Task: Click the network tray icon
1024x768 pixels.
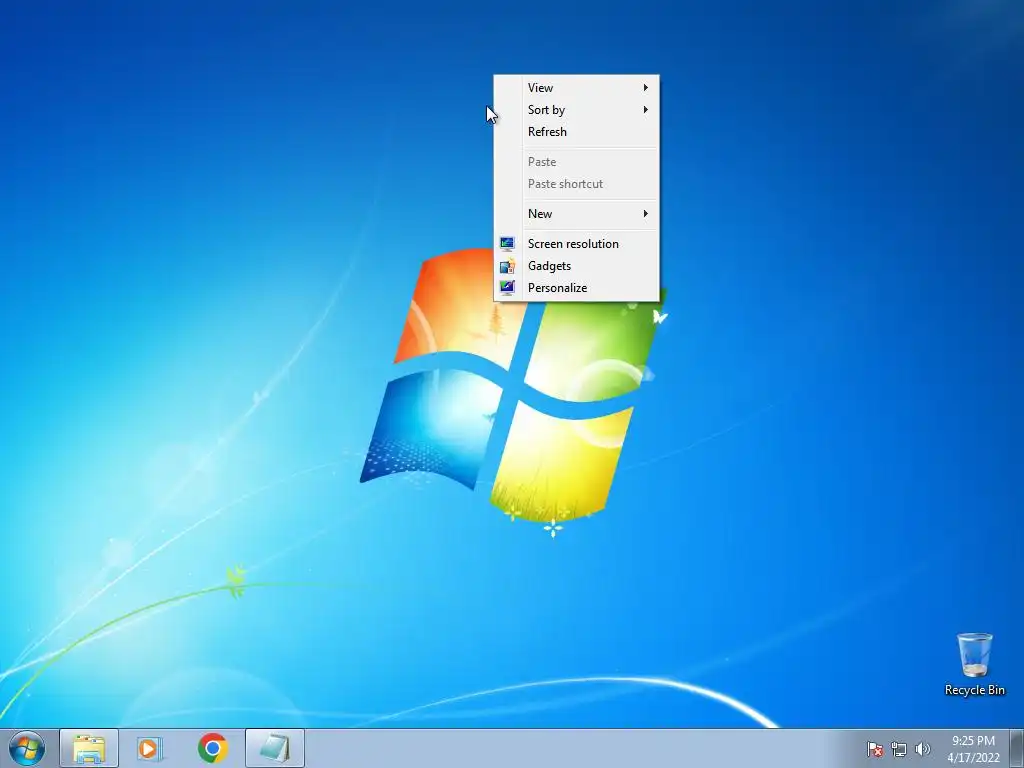Action: coord(899,749)
